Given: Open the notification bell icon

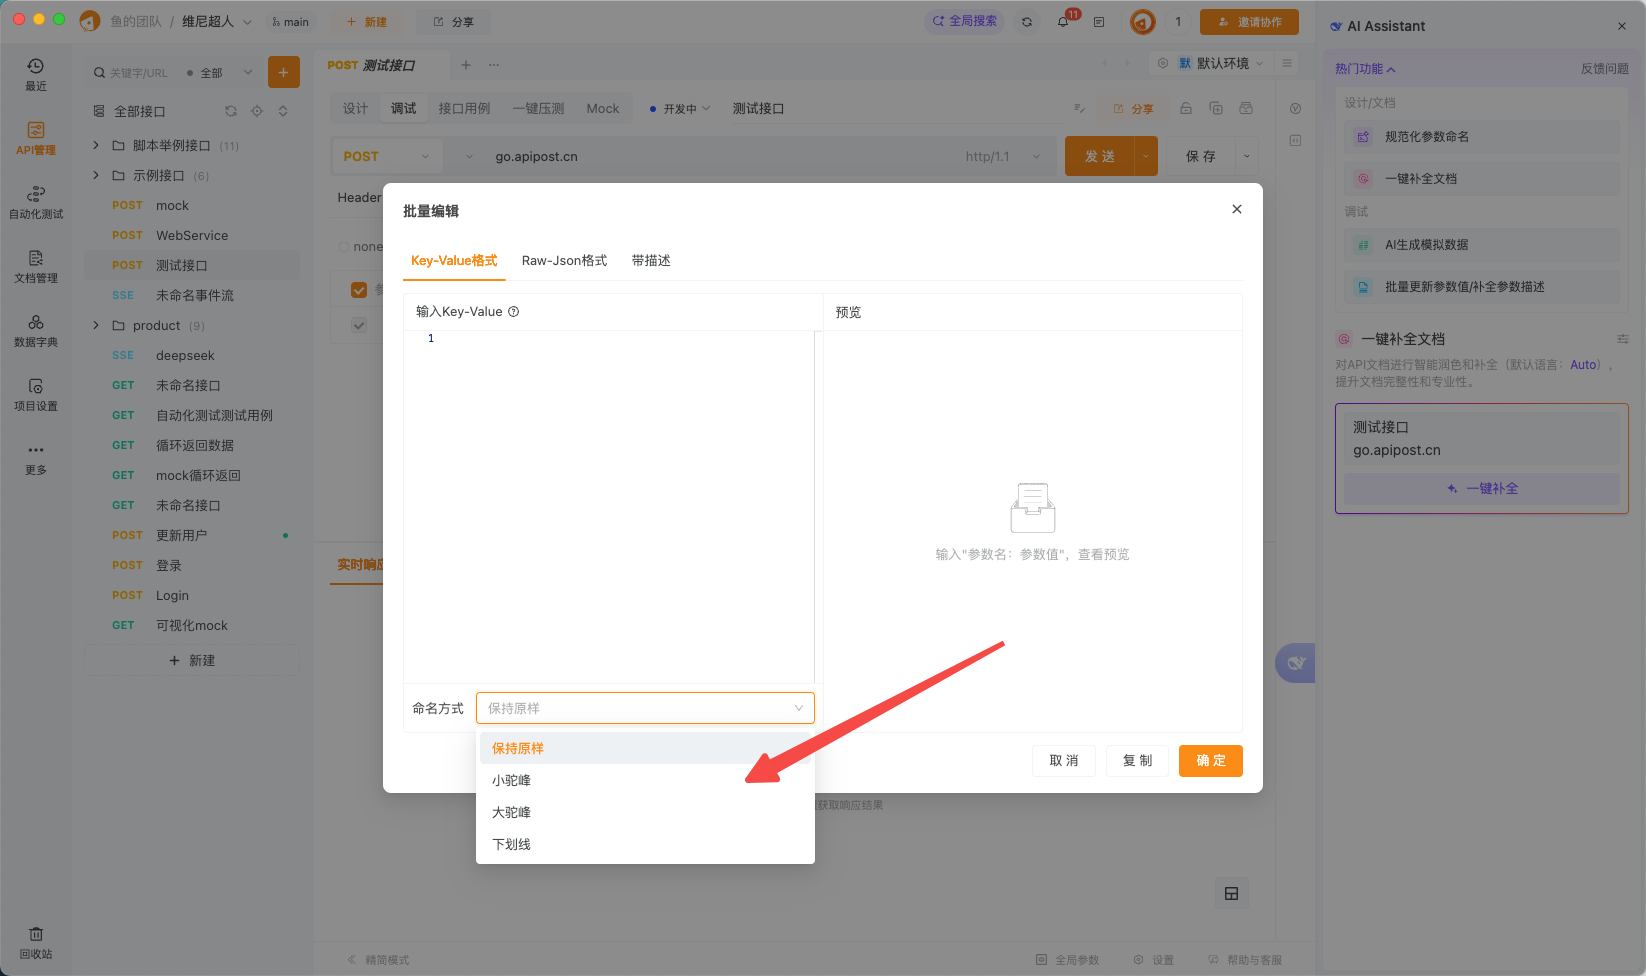Looking at the screenshot, I should click(x=1063, y=21).
